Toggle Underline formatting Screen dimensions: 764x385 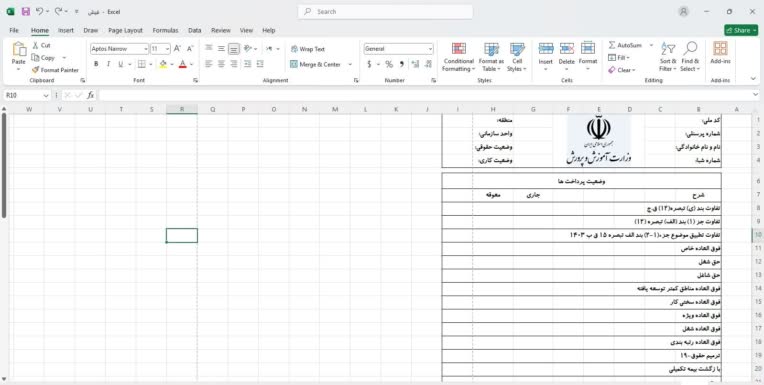[x=120, y=64]
